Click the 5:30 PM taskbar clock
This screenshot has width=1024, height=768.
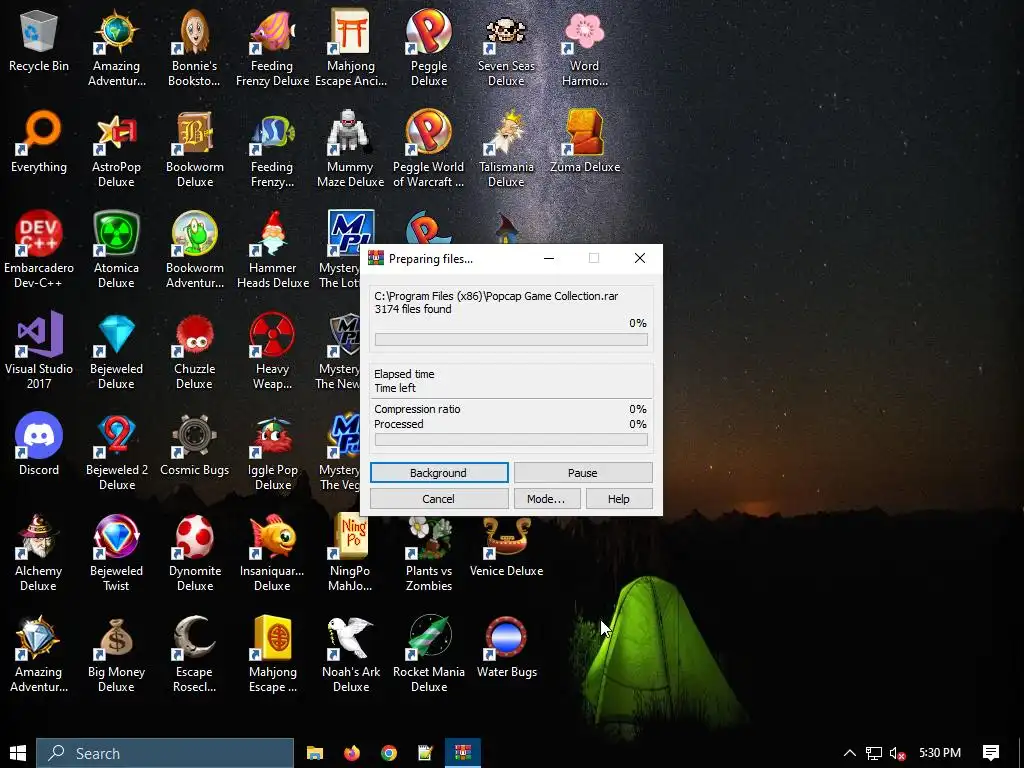pyautogui.click(x=940, y=753)
